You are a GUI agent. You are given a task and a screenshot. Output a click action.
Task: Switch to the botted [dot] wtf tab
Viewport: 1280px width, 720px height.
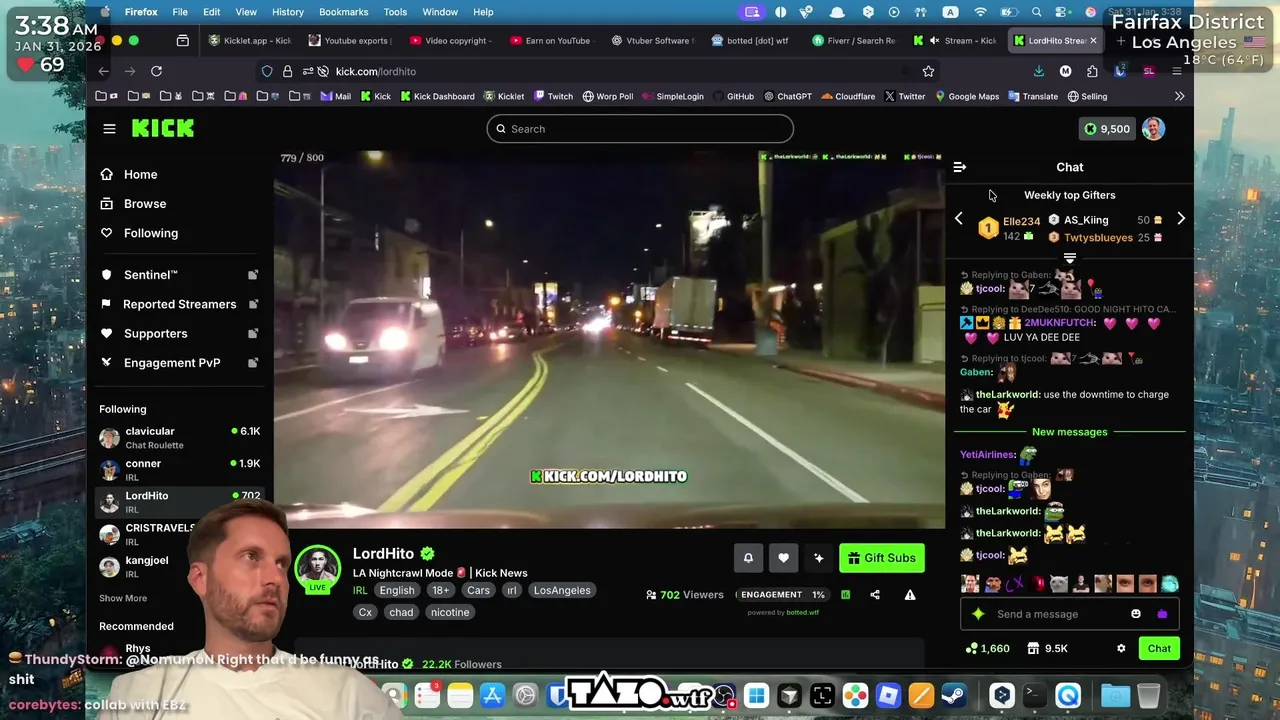752,41
